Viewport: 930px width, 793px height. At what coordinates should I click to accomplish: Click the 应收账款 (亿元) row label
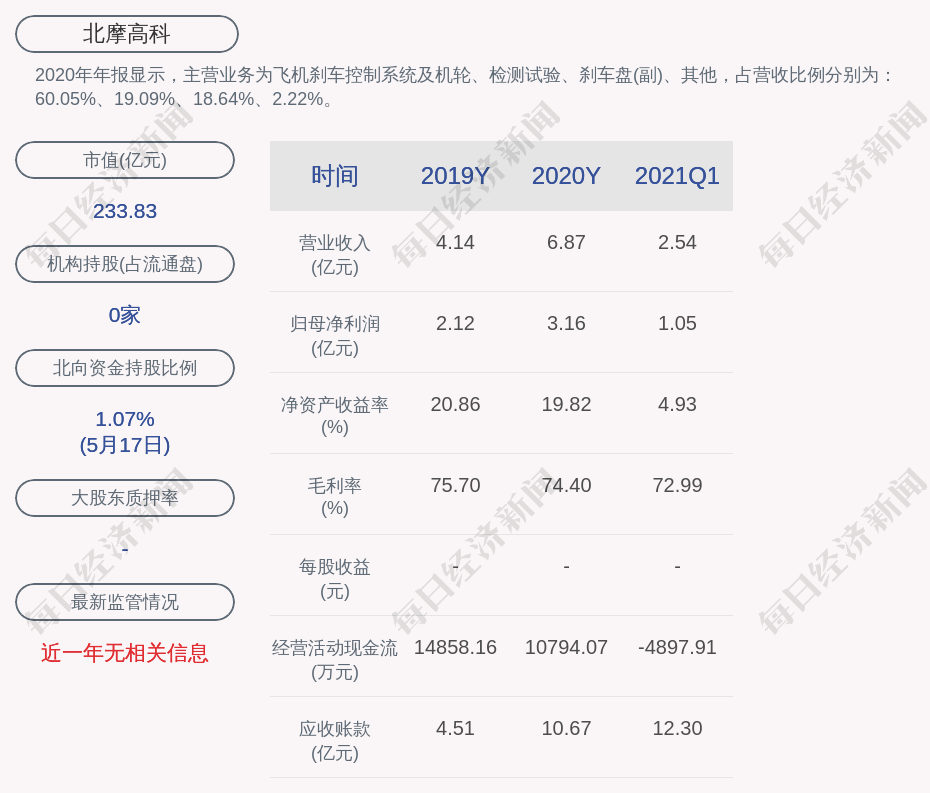pos(335,741)
